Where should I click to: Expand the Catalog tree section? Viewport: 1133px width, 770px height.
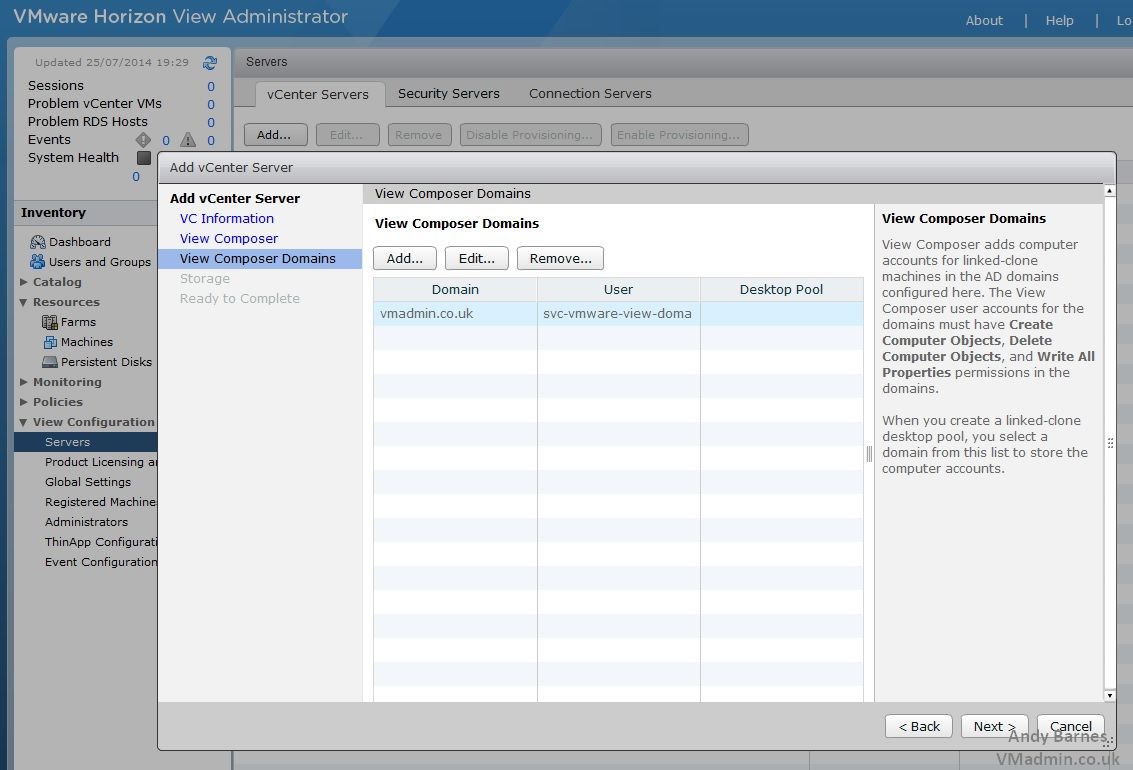tap(24, 282)
